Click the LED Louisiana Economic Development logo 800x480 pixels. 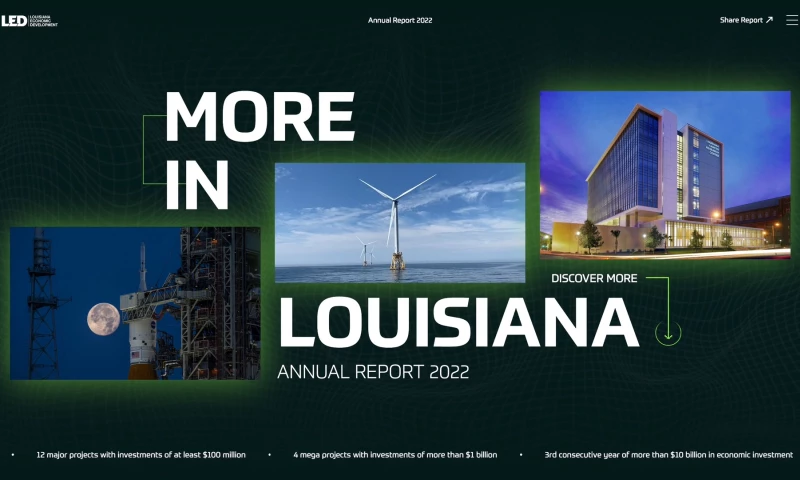[30, 20]
